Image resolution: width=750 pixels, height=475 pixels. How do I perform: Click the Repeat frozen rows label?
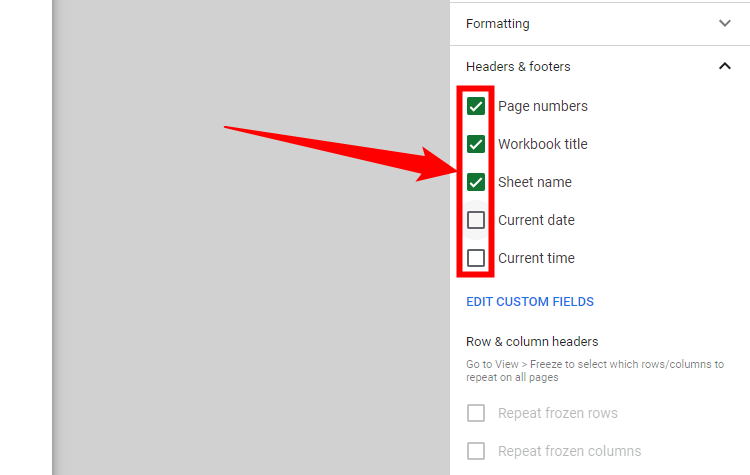pos(558,413)
